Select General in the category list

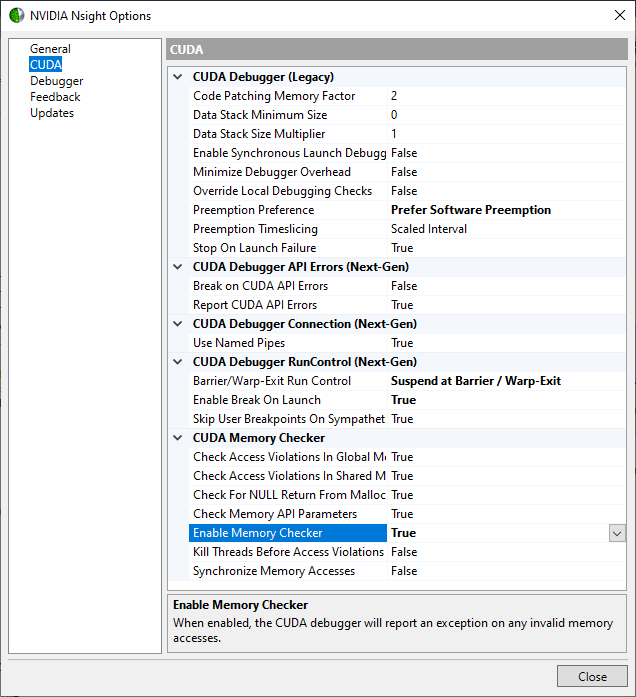click(x=50, y=48)
